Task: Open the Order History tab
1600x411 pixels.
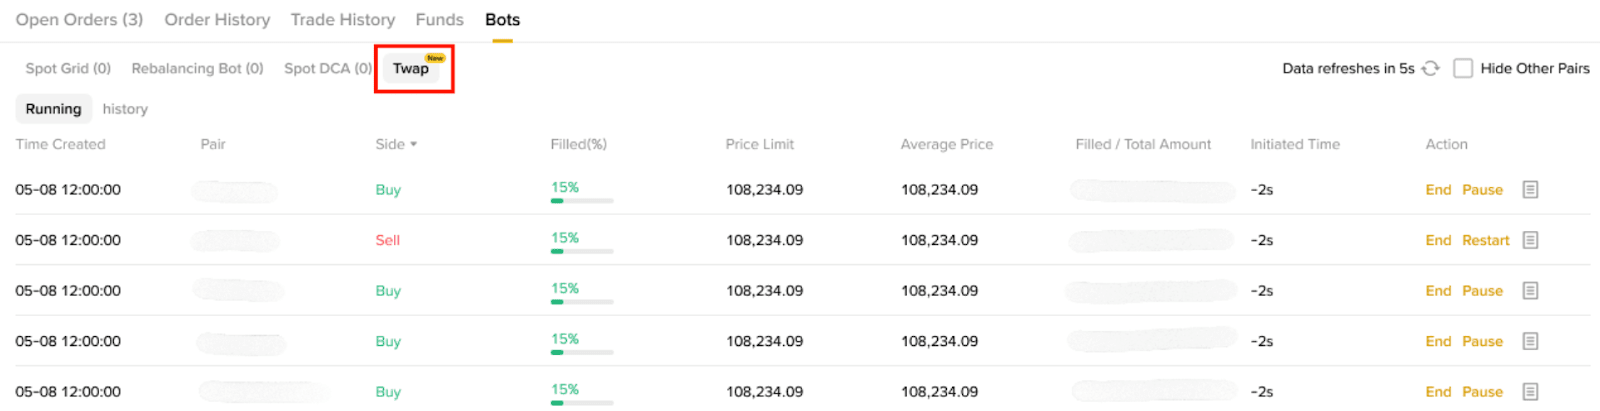Action: click(x=217, y=20)
